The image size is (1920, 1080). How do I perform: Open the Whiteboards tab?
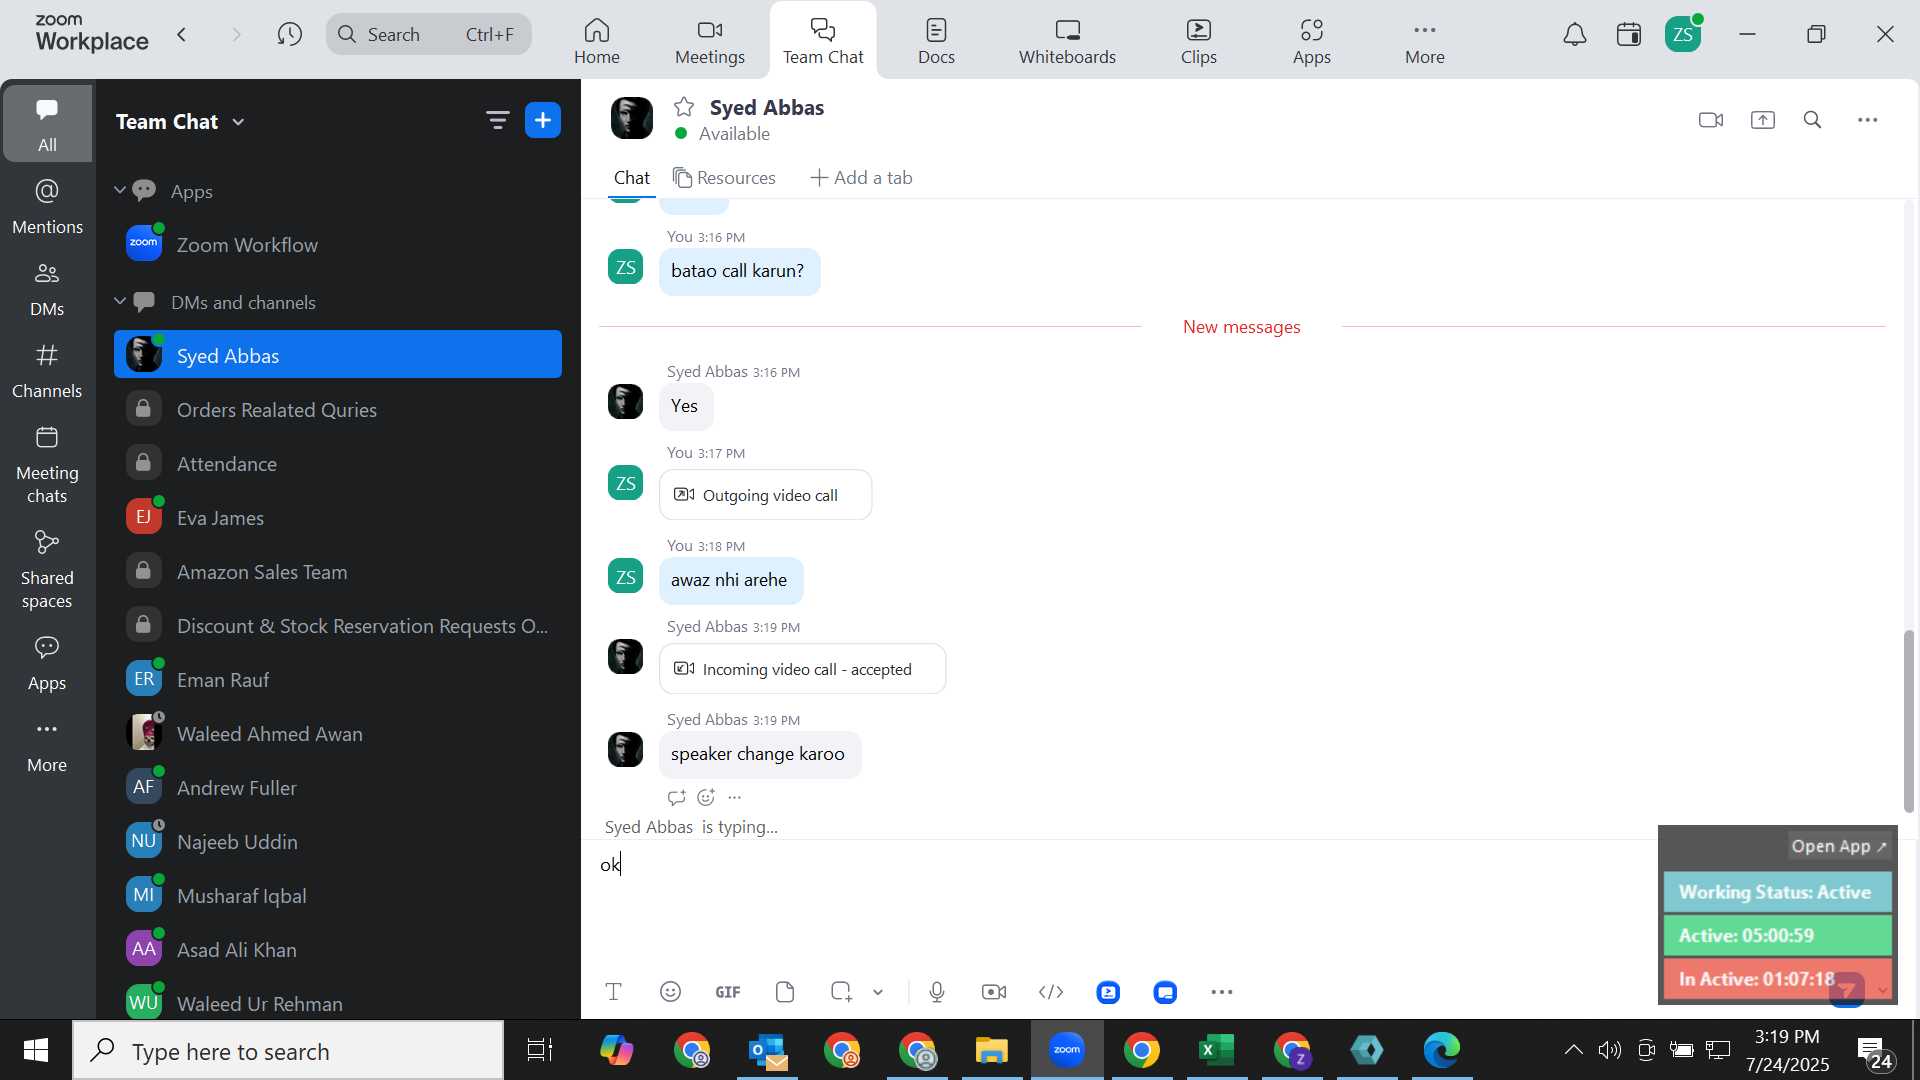(1067, 42)
